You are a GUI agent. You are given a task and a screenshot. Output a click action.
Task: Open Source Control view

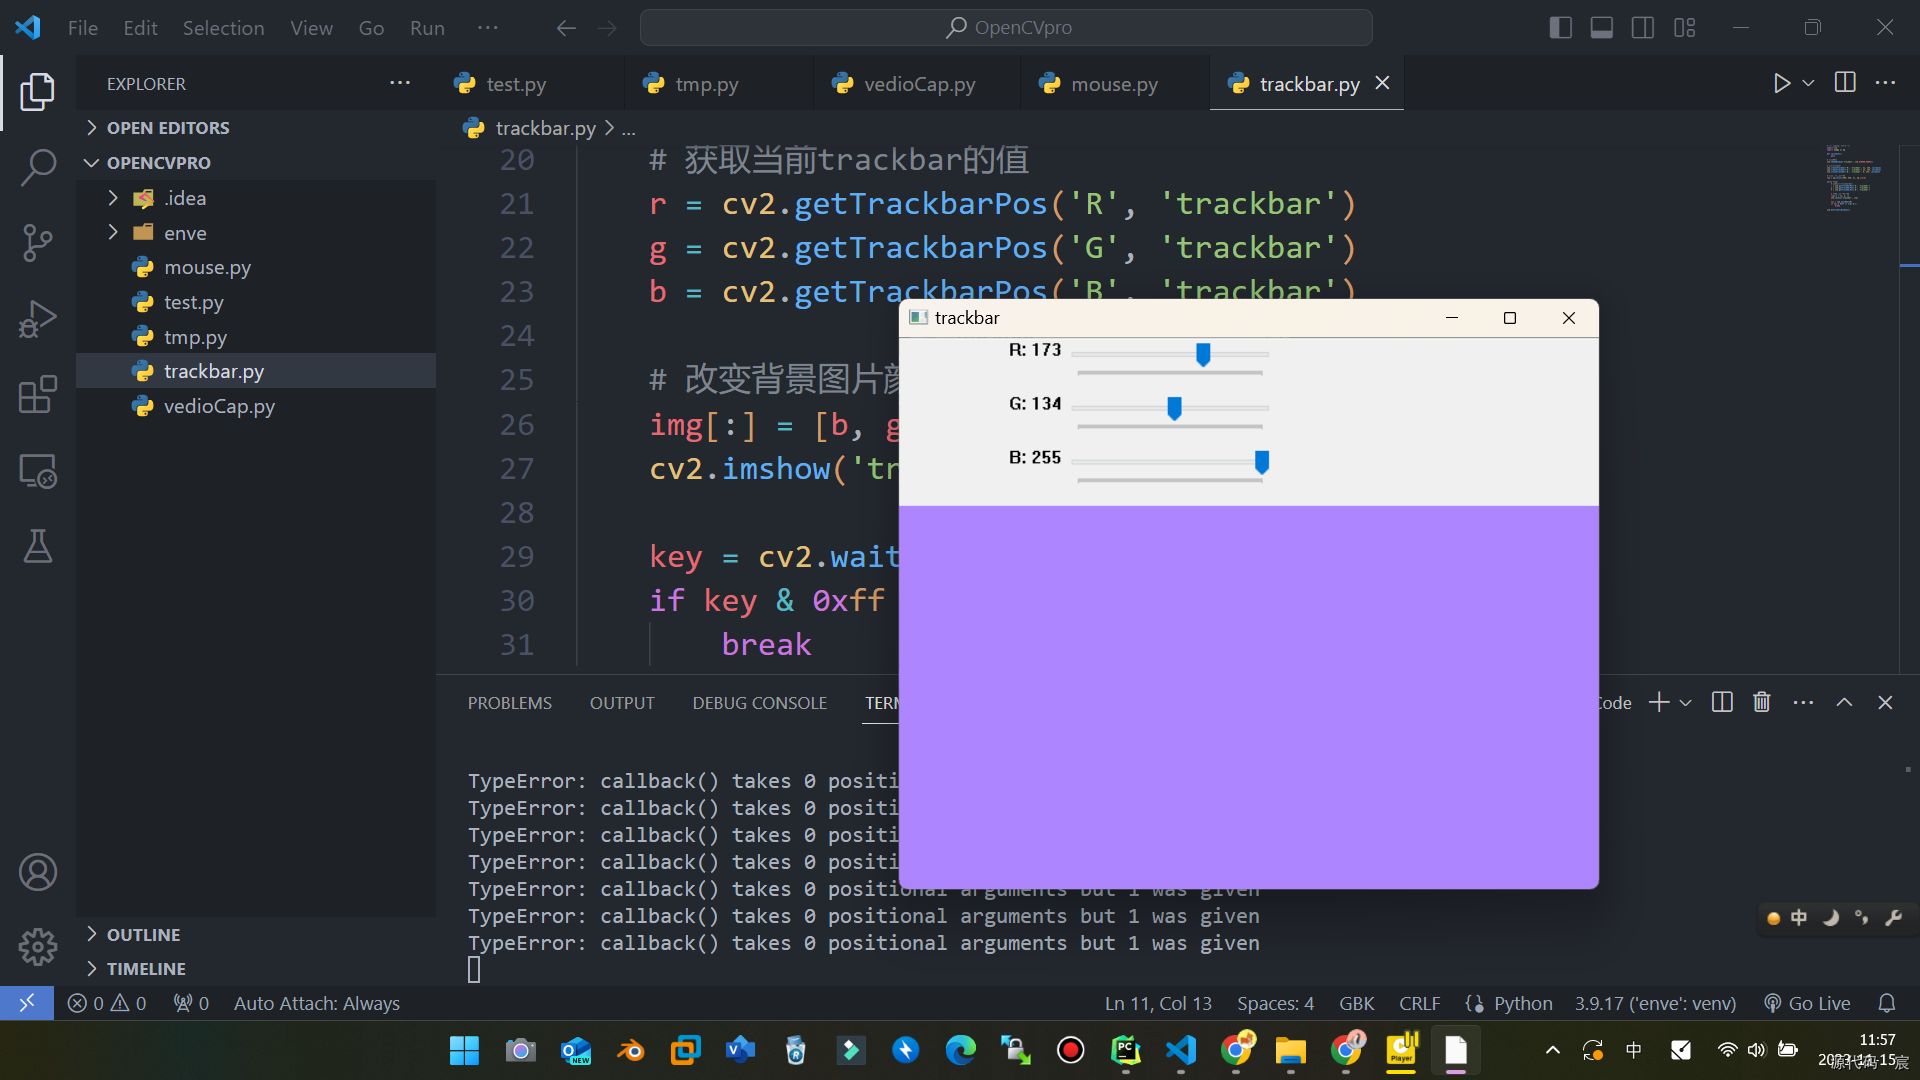pos(38,243)
